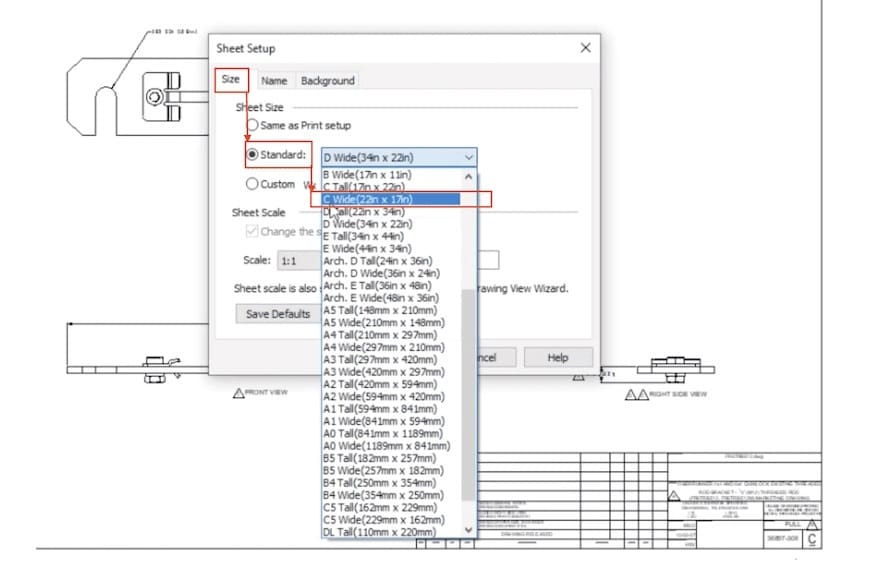Viewport: 871px width, 564px height.
Task: Select A1 Tall(594mm x 841mm)
Action: [x=391, y=408]
